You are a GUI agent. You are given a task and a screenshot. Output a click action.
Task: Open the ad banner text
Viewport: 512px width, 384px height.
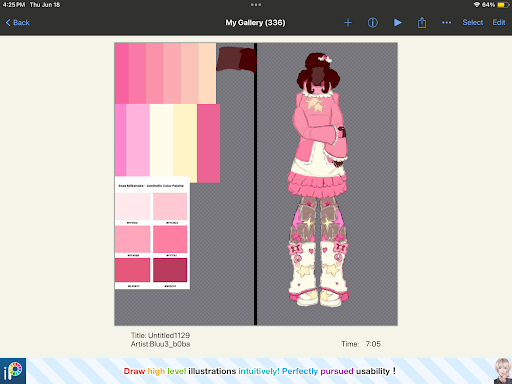[260, 371]
